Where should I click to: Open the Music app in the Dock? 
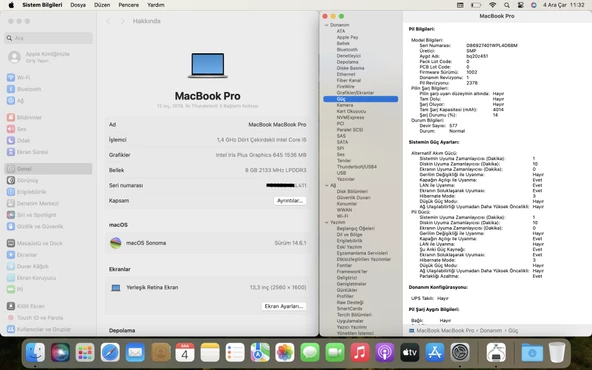pos(360,352)
